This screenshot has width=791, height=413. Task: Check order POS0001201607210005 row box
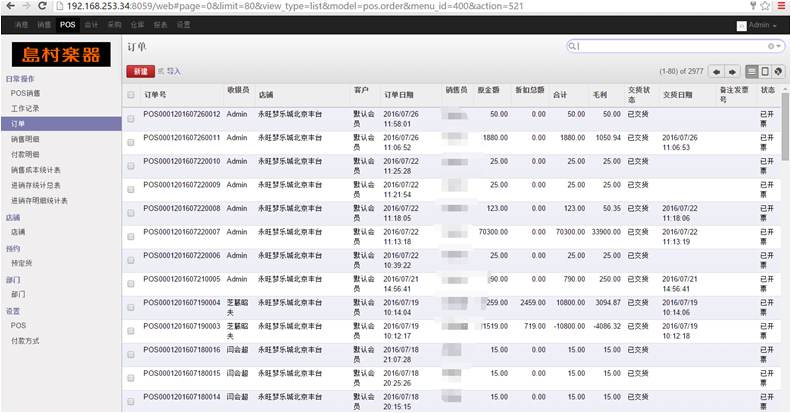pyautogui.click(x=131, y=284)
